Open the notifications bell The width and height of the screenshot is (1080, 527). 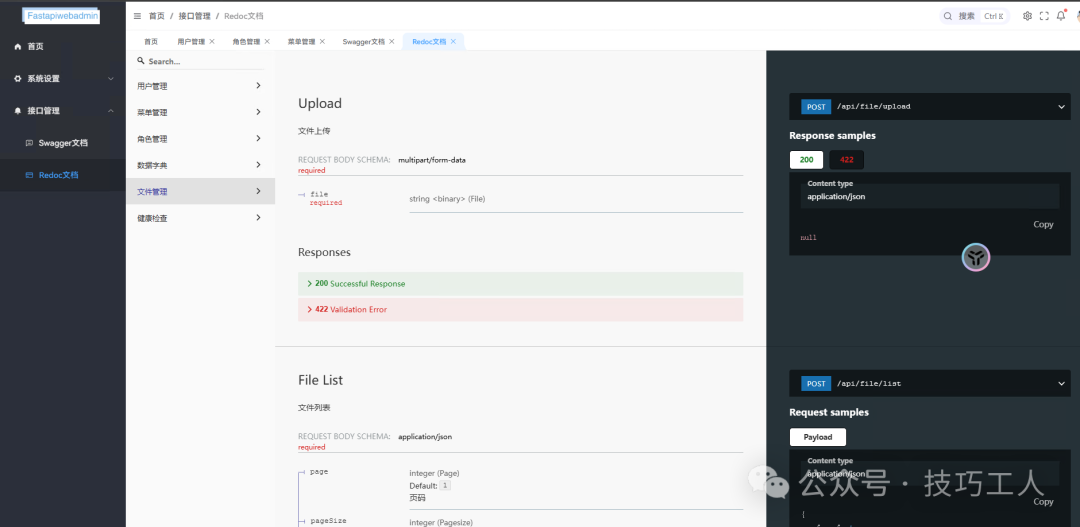1061,16
